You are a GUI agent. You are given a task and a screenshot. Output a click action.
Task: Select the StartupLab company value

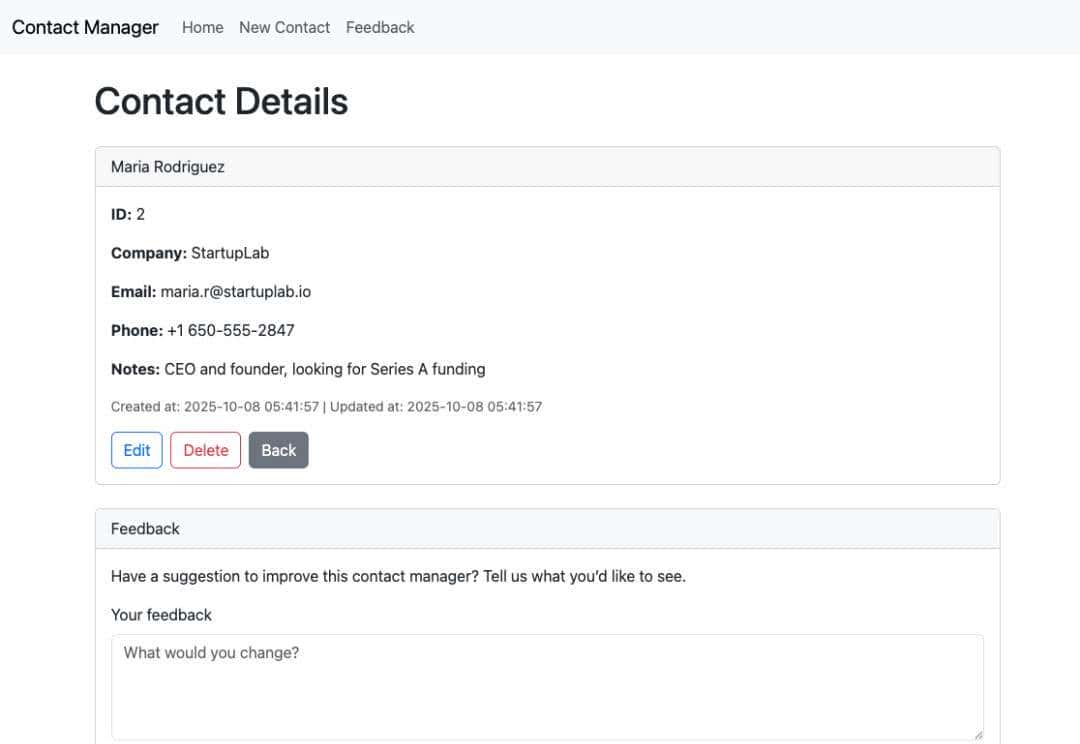click(x=230, y=253)
